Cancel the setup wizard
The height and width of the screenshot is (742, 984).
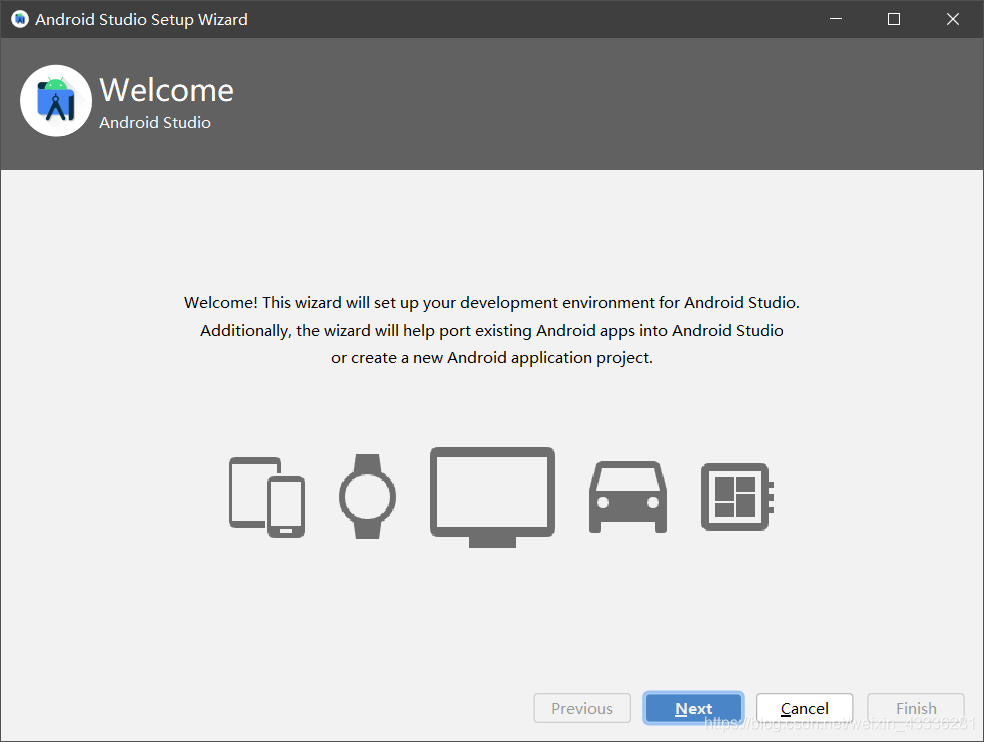804,708
